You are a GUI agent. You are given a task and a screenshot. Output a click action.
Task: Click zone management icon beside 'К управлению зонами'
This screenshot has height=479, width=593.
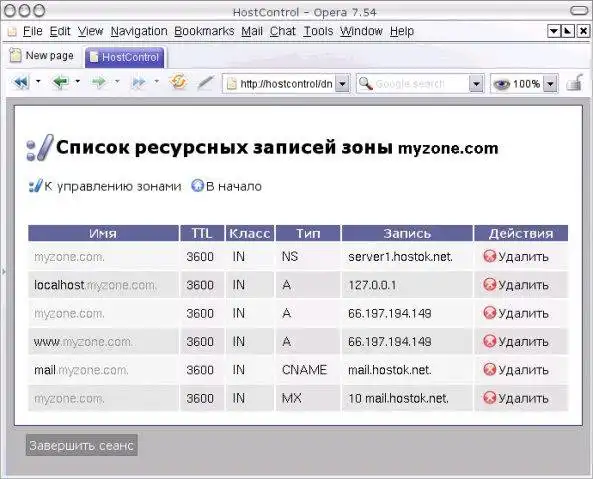pos(35,186)
